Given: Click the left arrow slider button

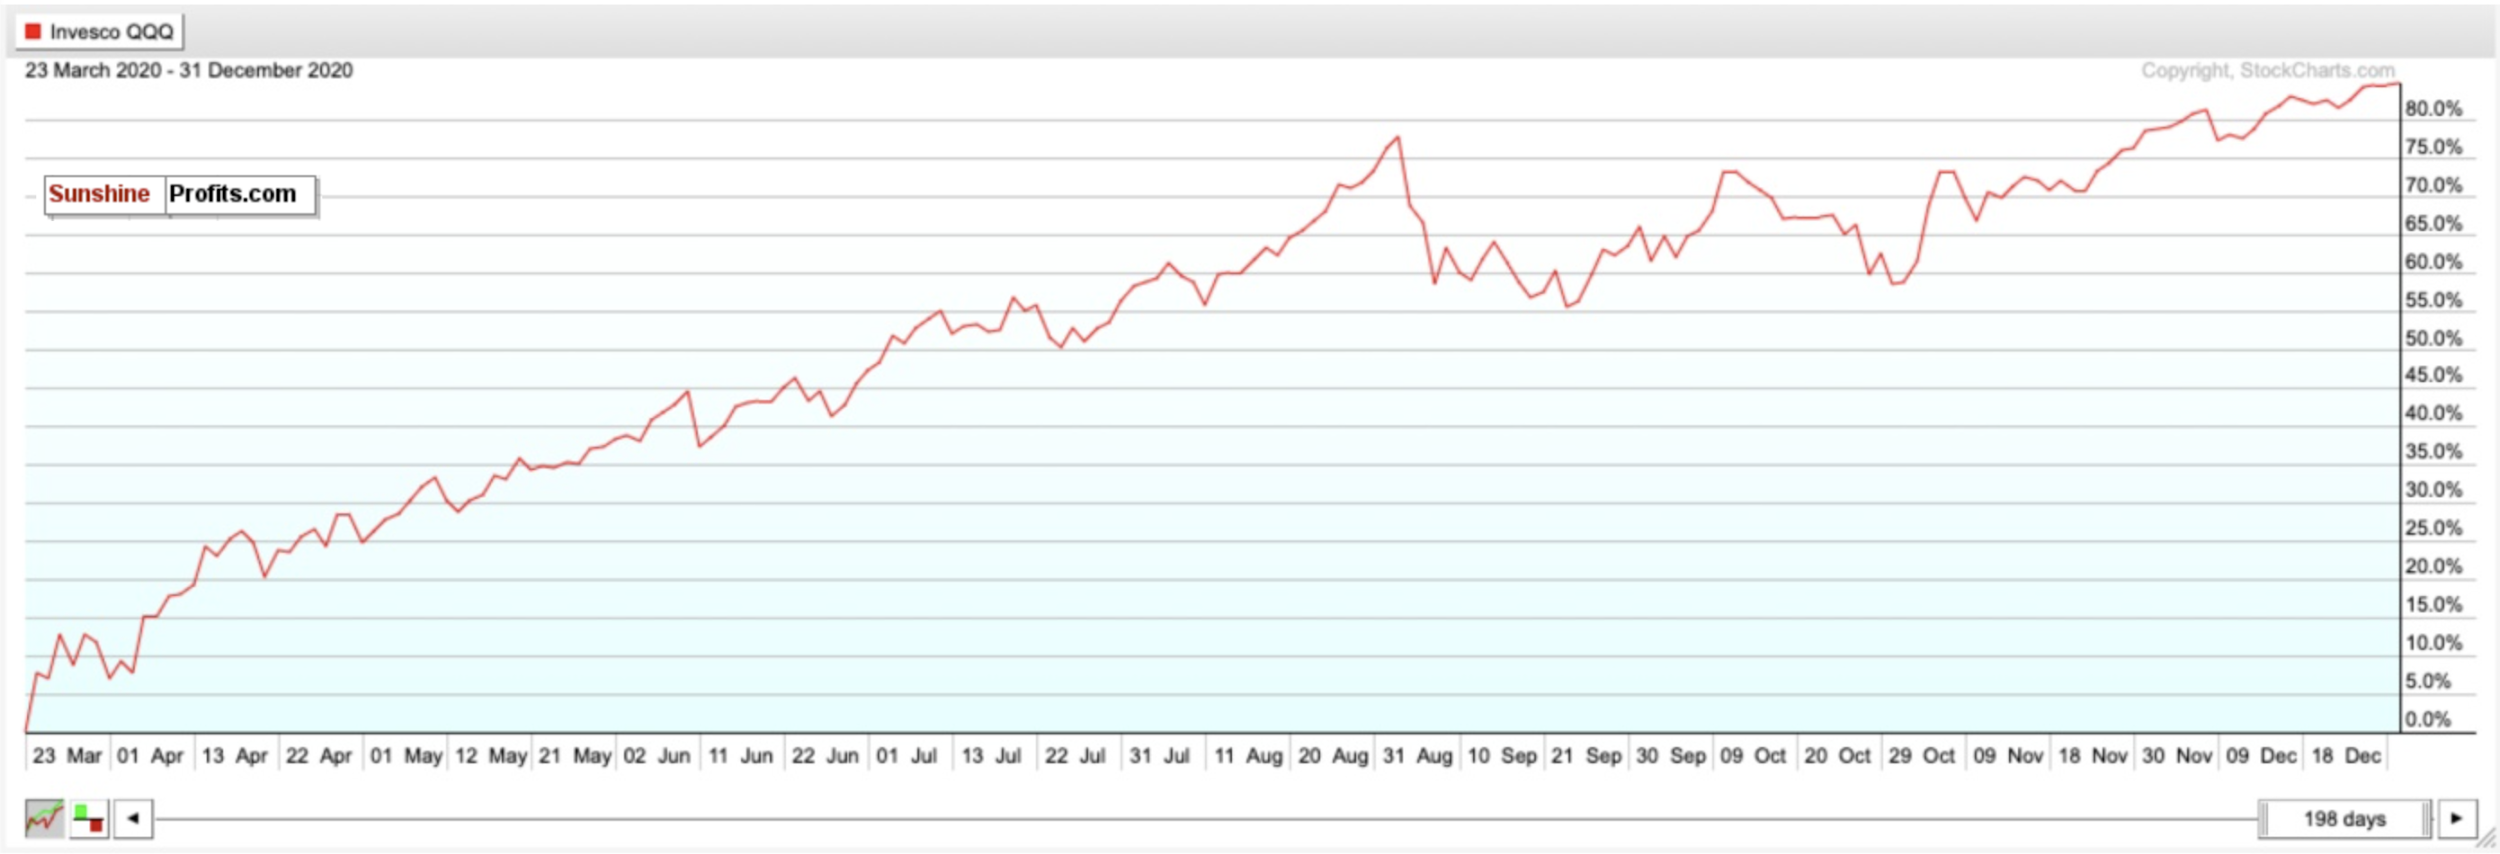Looking at the screenshot, I should click(133, 819).
